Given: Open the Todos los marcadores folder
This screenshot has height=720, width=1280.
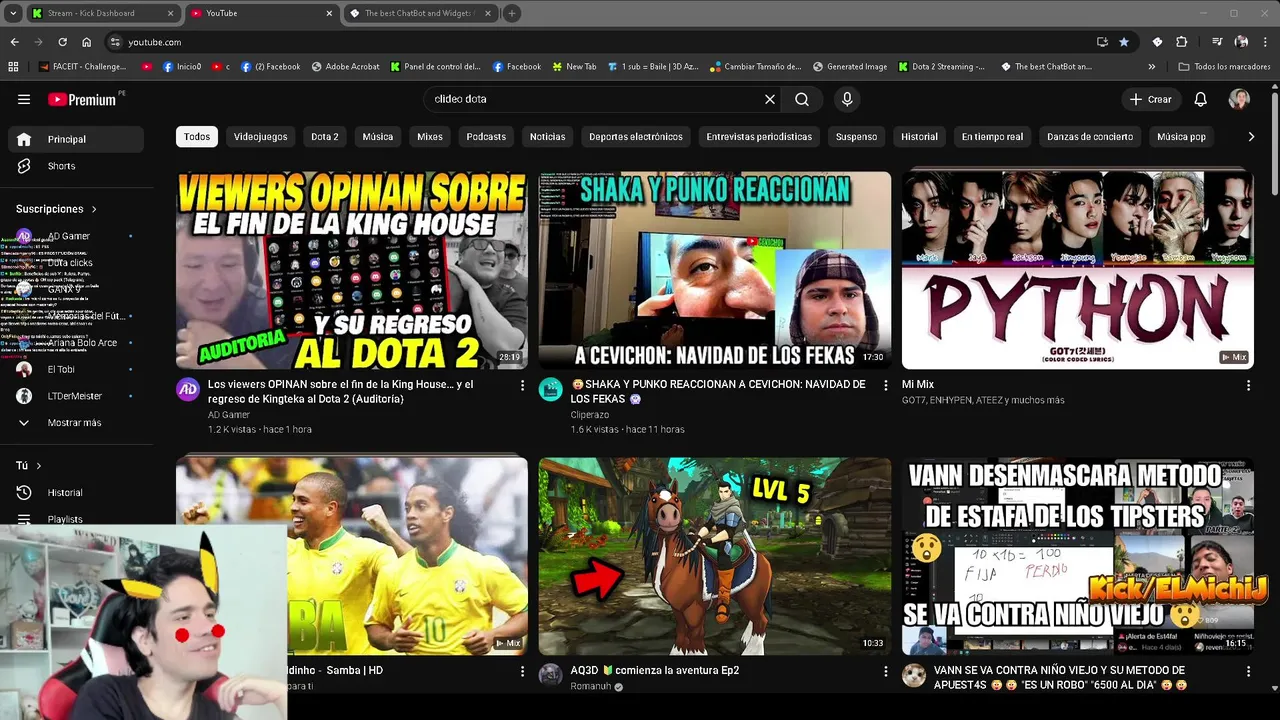Looking at the screenshot, I should coord(1224,67).
